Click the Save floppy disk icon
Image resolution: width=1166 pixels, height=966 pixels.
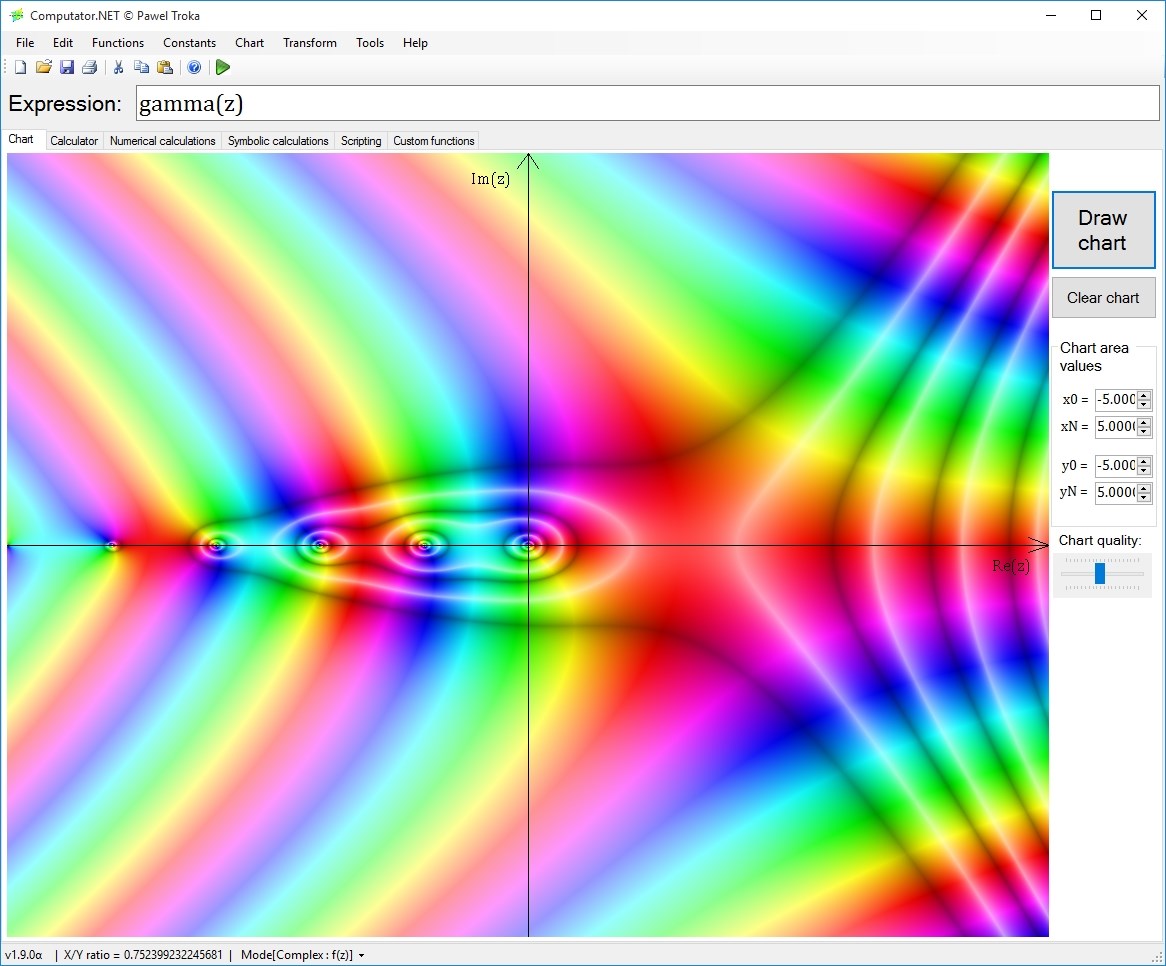point(67,68)
